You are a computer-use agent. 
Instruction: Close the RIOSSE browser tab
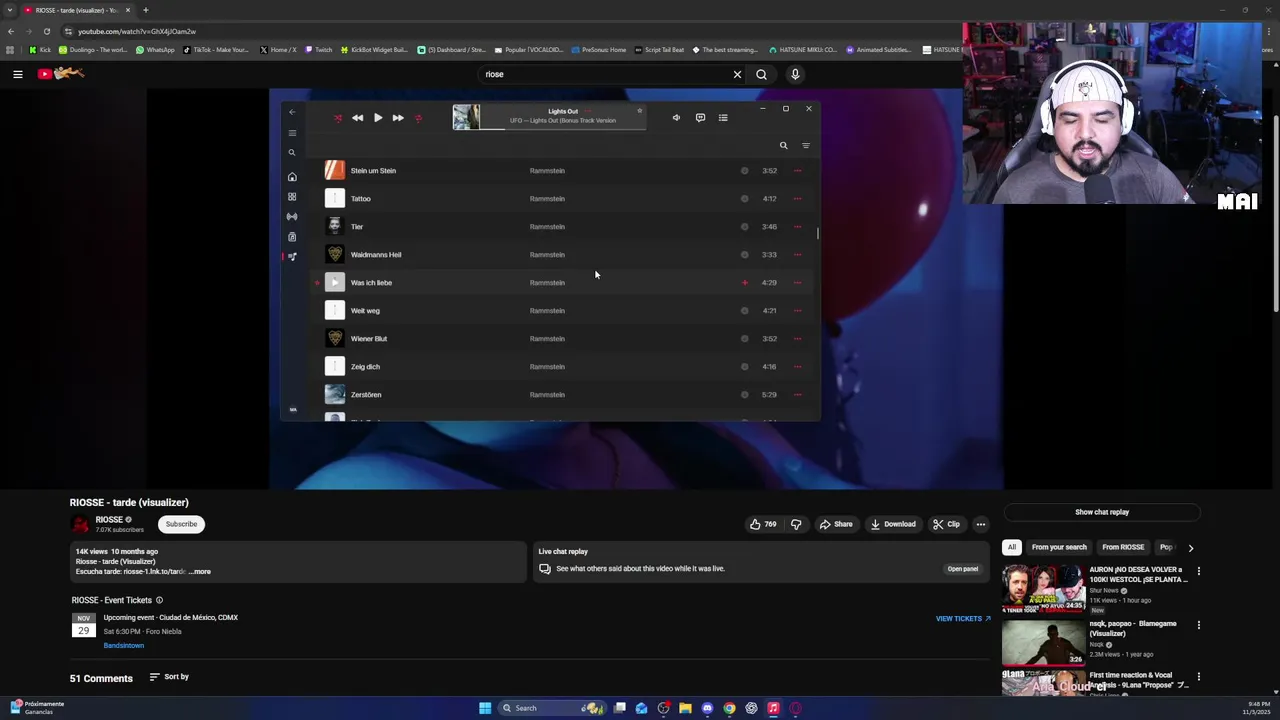pos(128,10)
